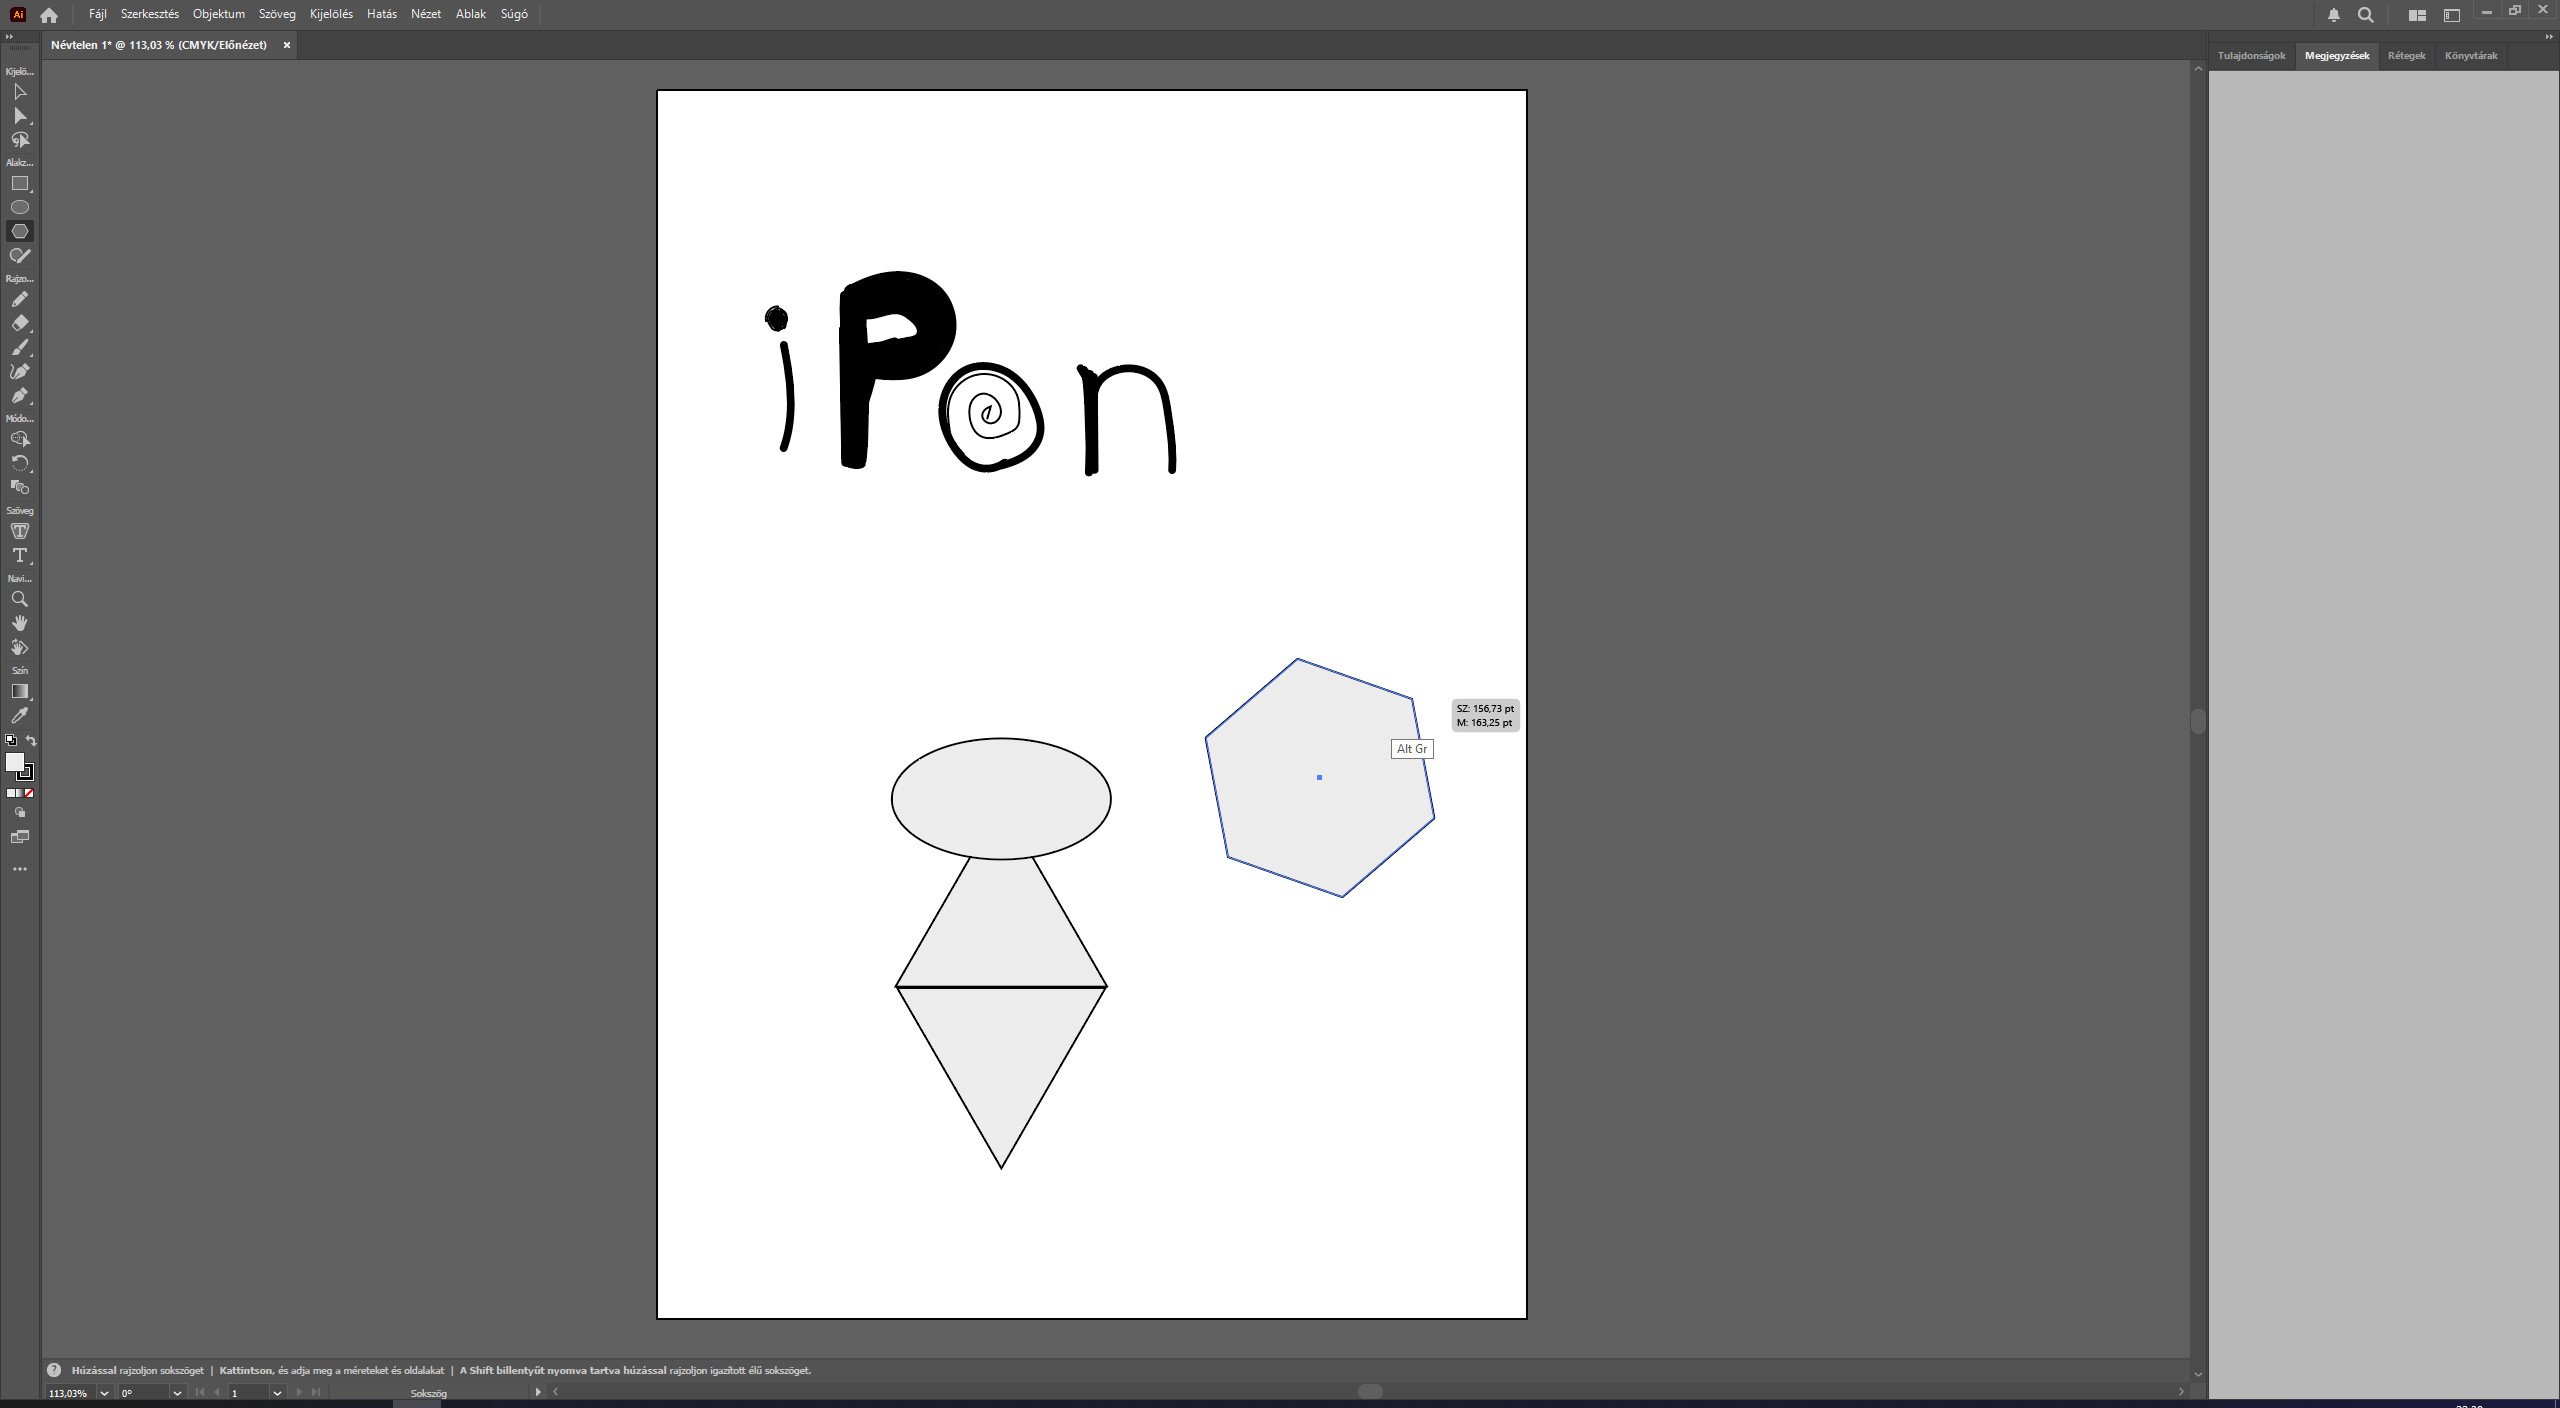Select the Rectangle tool
The image size is (2560, 1408).
19,184
